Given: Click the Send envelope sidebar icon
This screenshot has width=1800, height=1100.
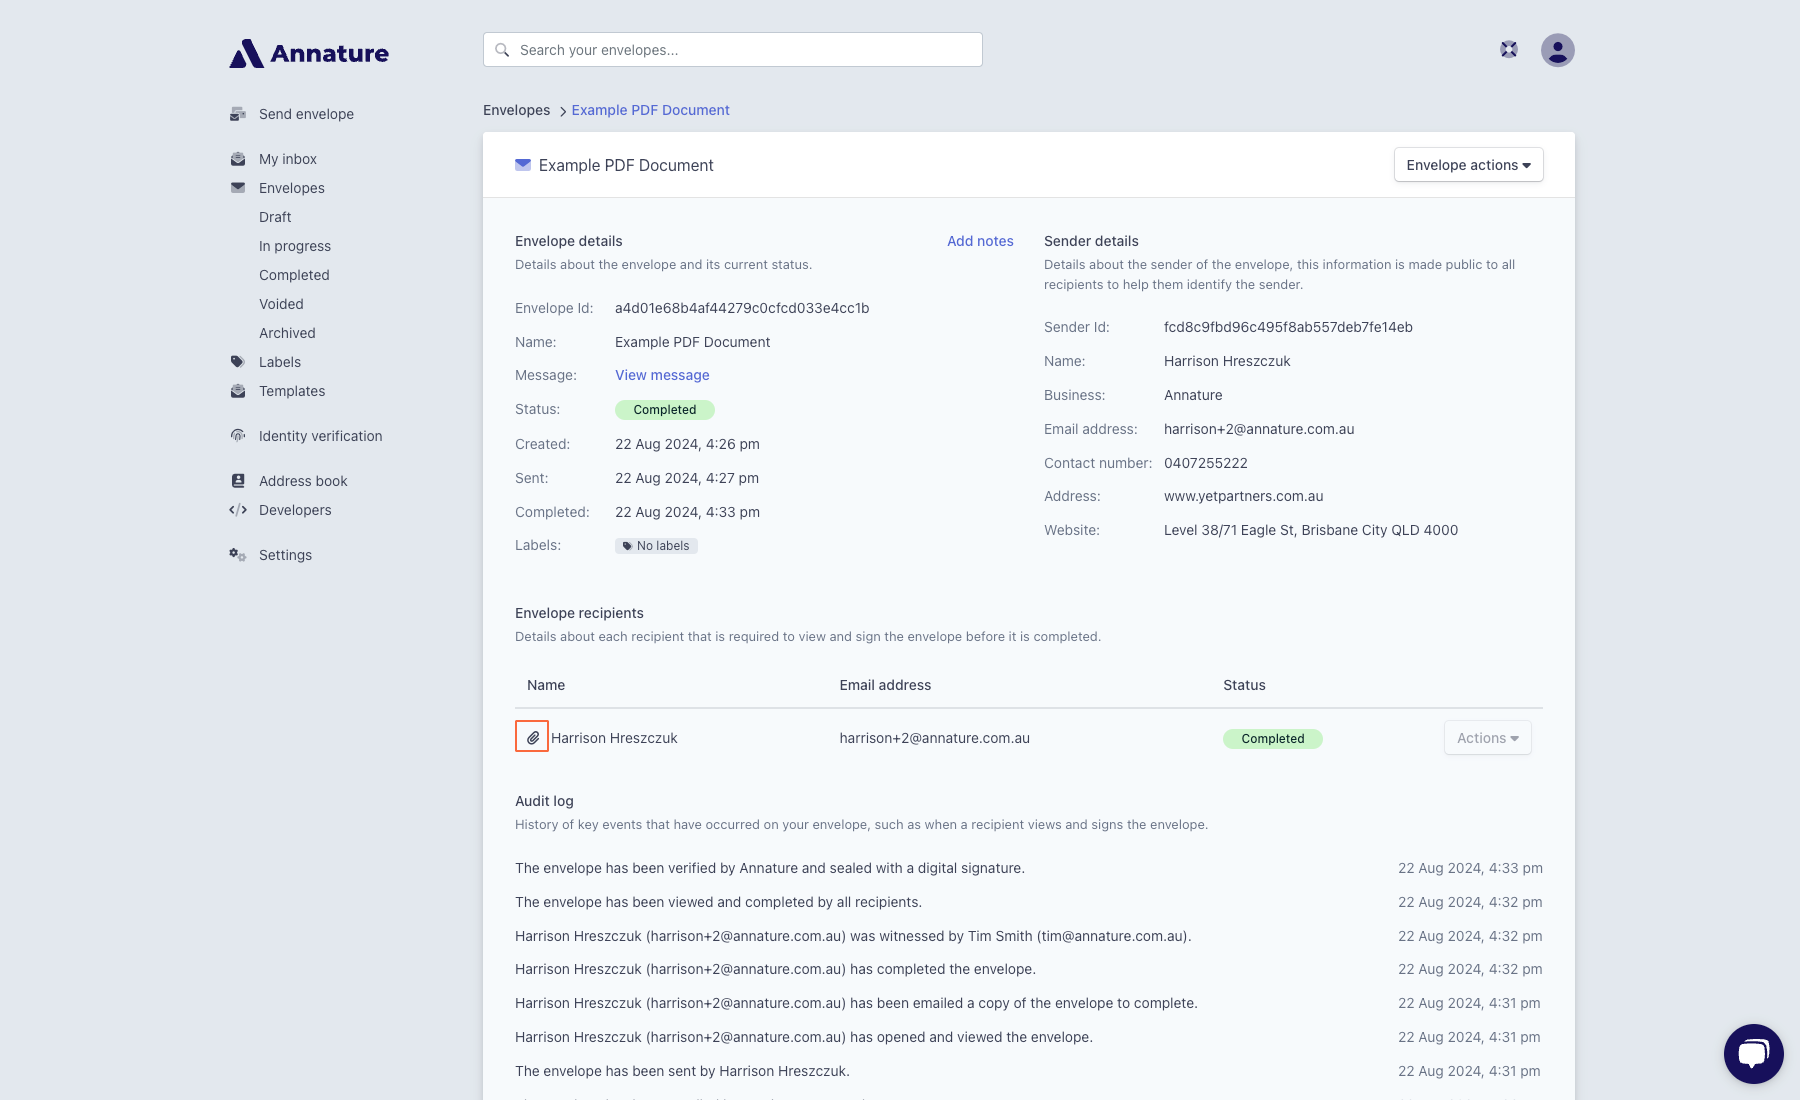Looking at the screenshot, I should (x=238, y=114).
